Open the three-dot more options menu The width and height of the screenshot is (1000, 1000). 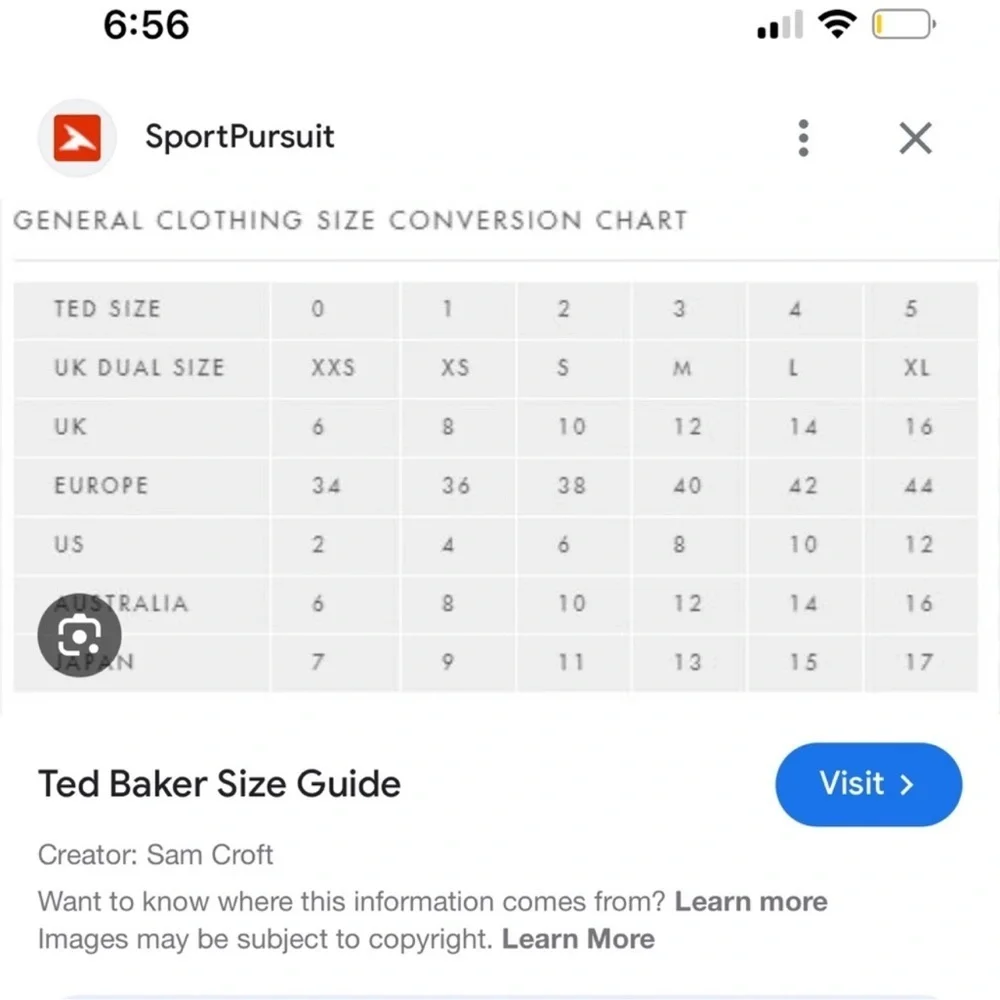803,138
